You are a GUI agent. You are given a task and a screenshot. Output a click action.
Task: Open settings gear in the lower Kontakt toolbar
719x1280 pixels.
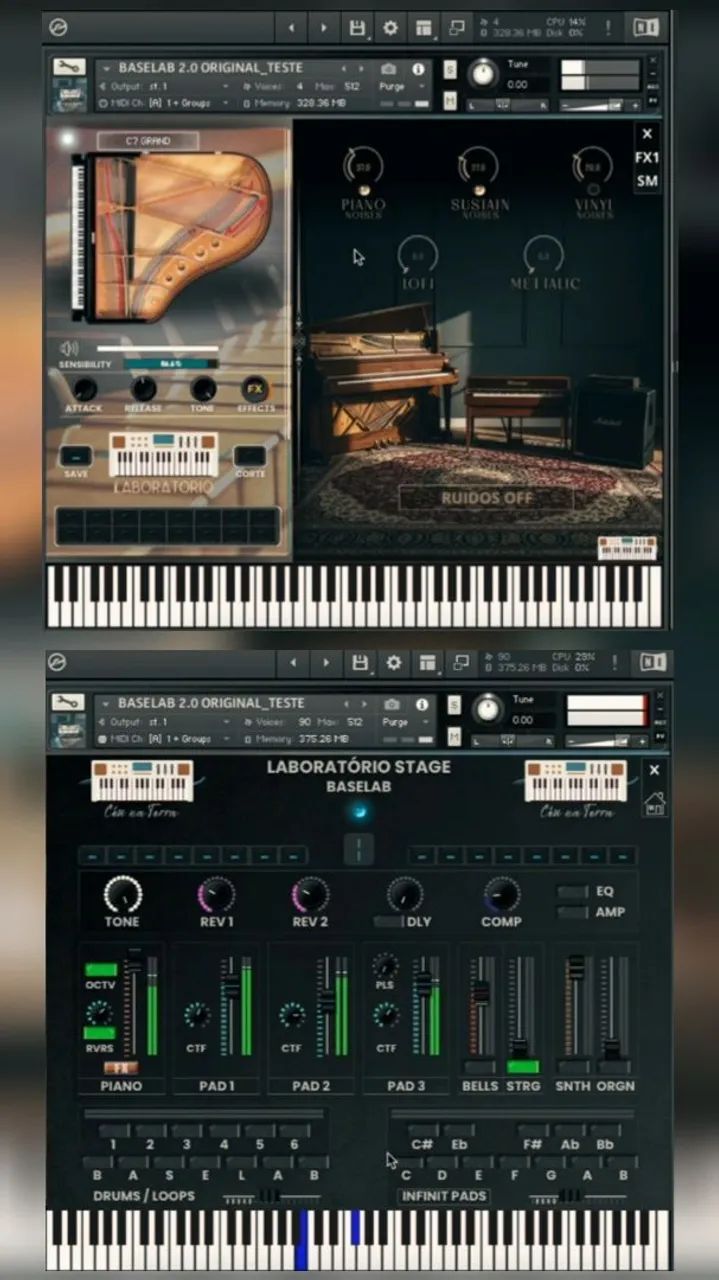point(393,663)
